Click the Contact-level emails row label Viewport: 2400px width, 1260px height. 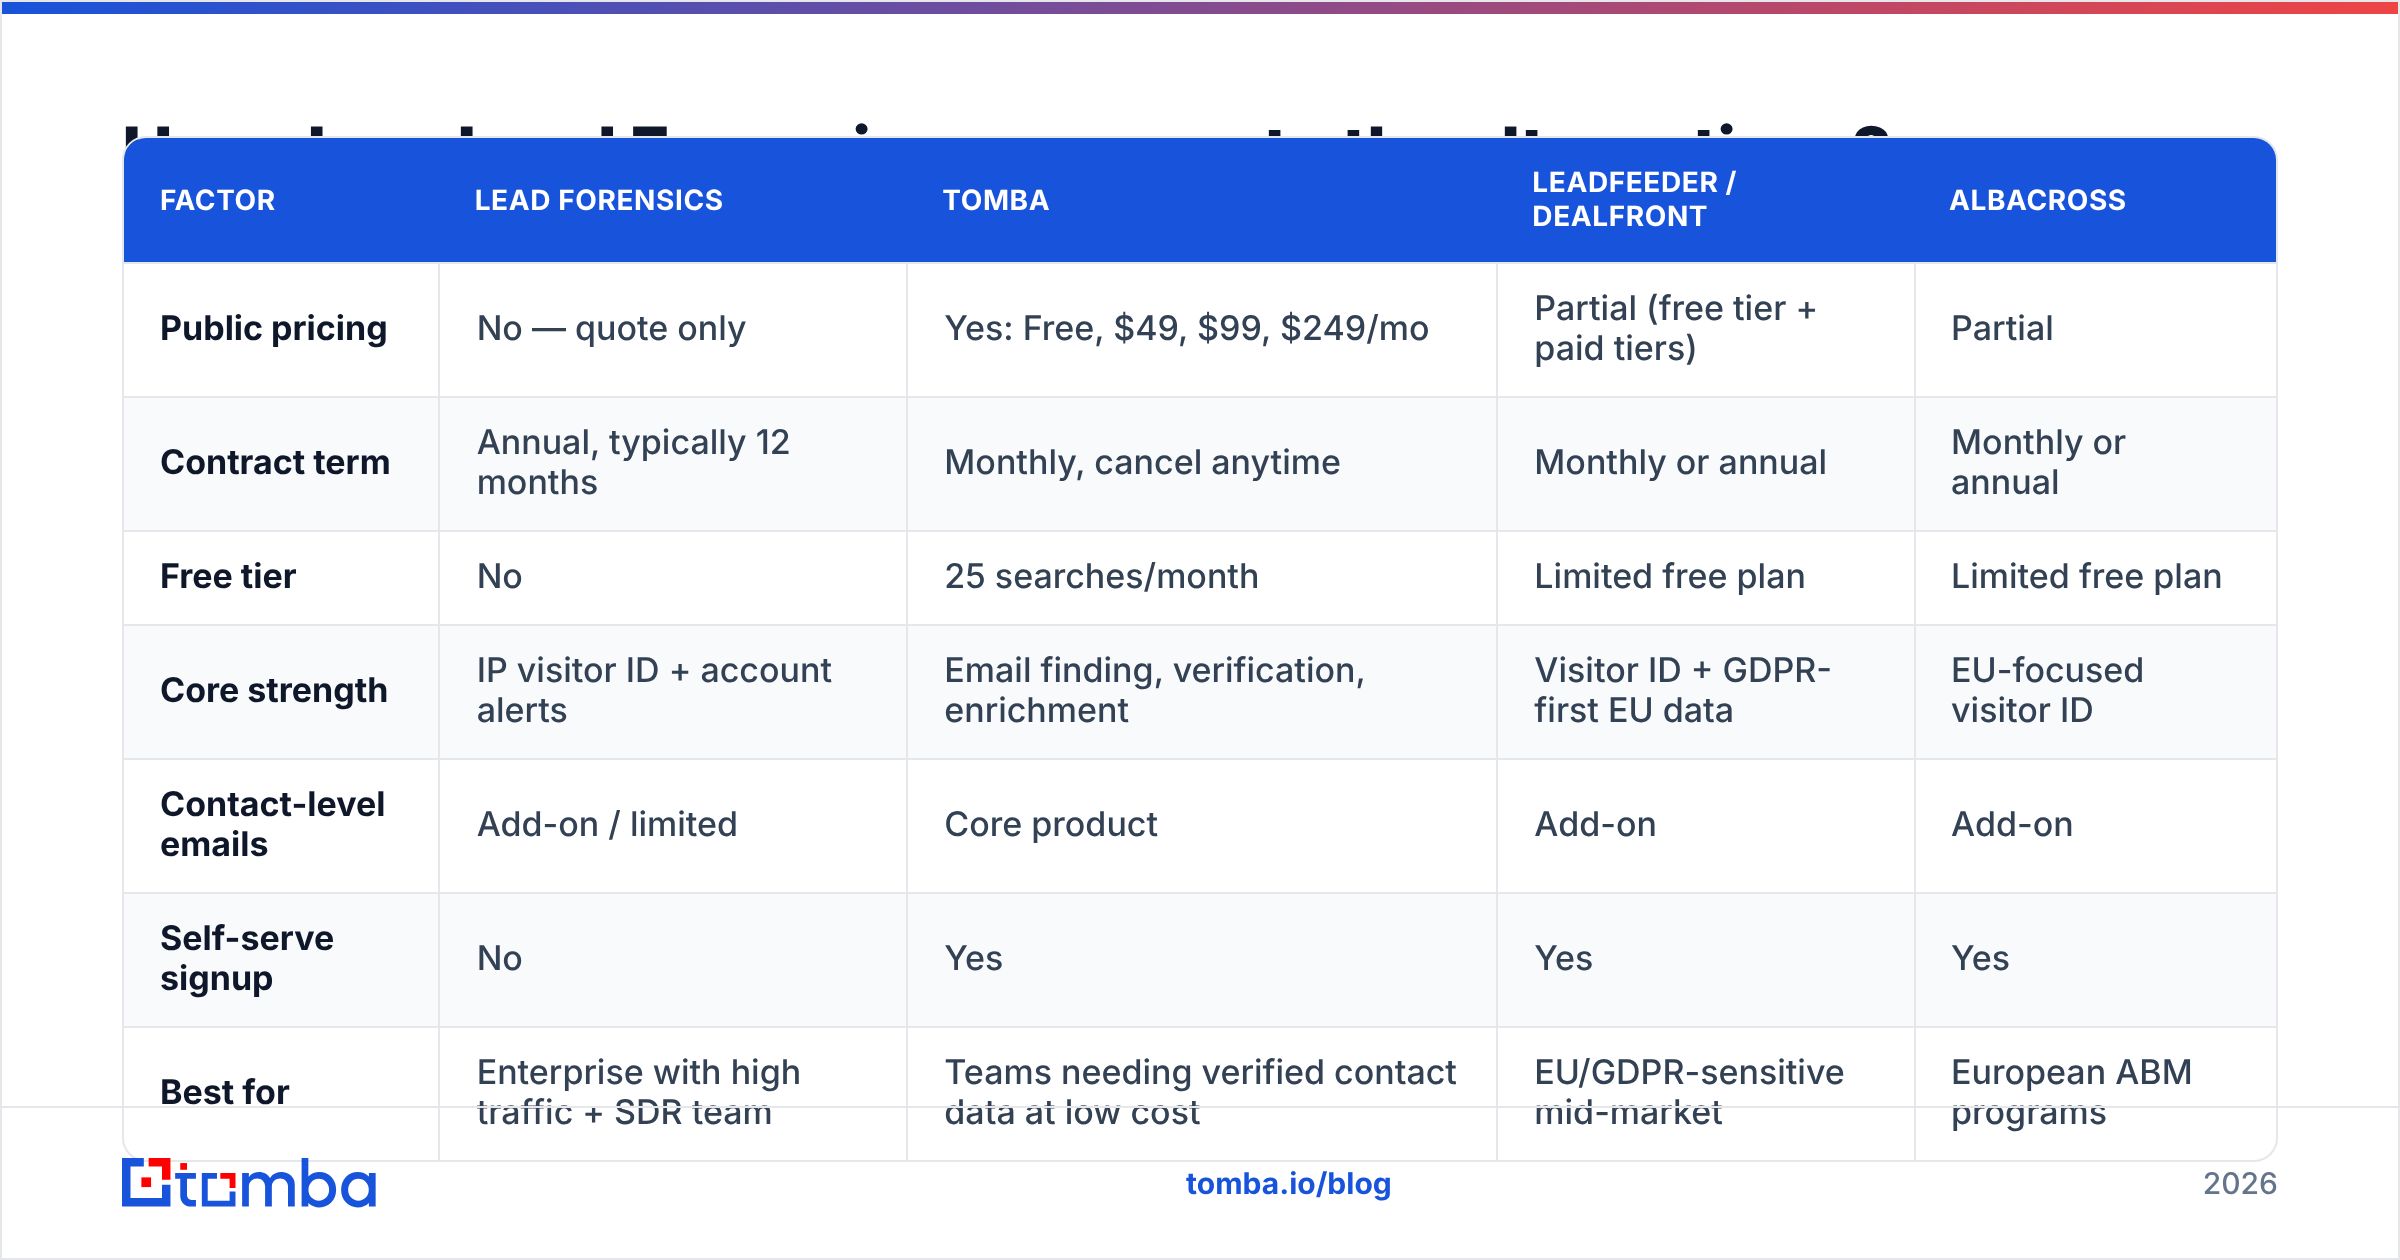click(x=272, y=824)
